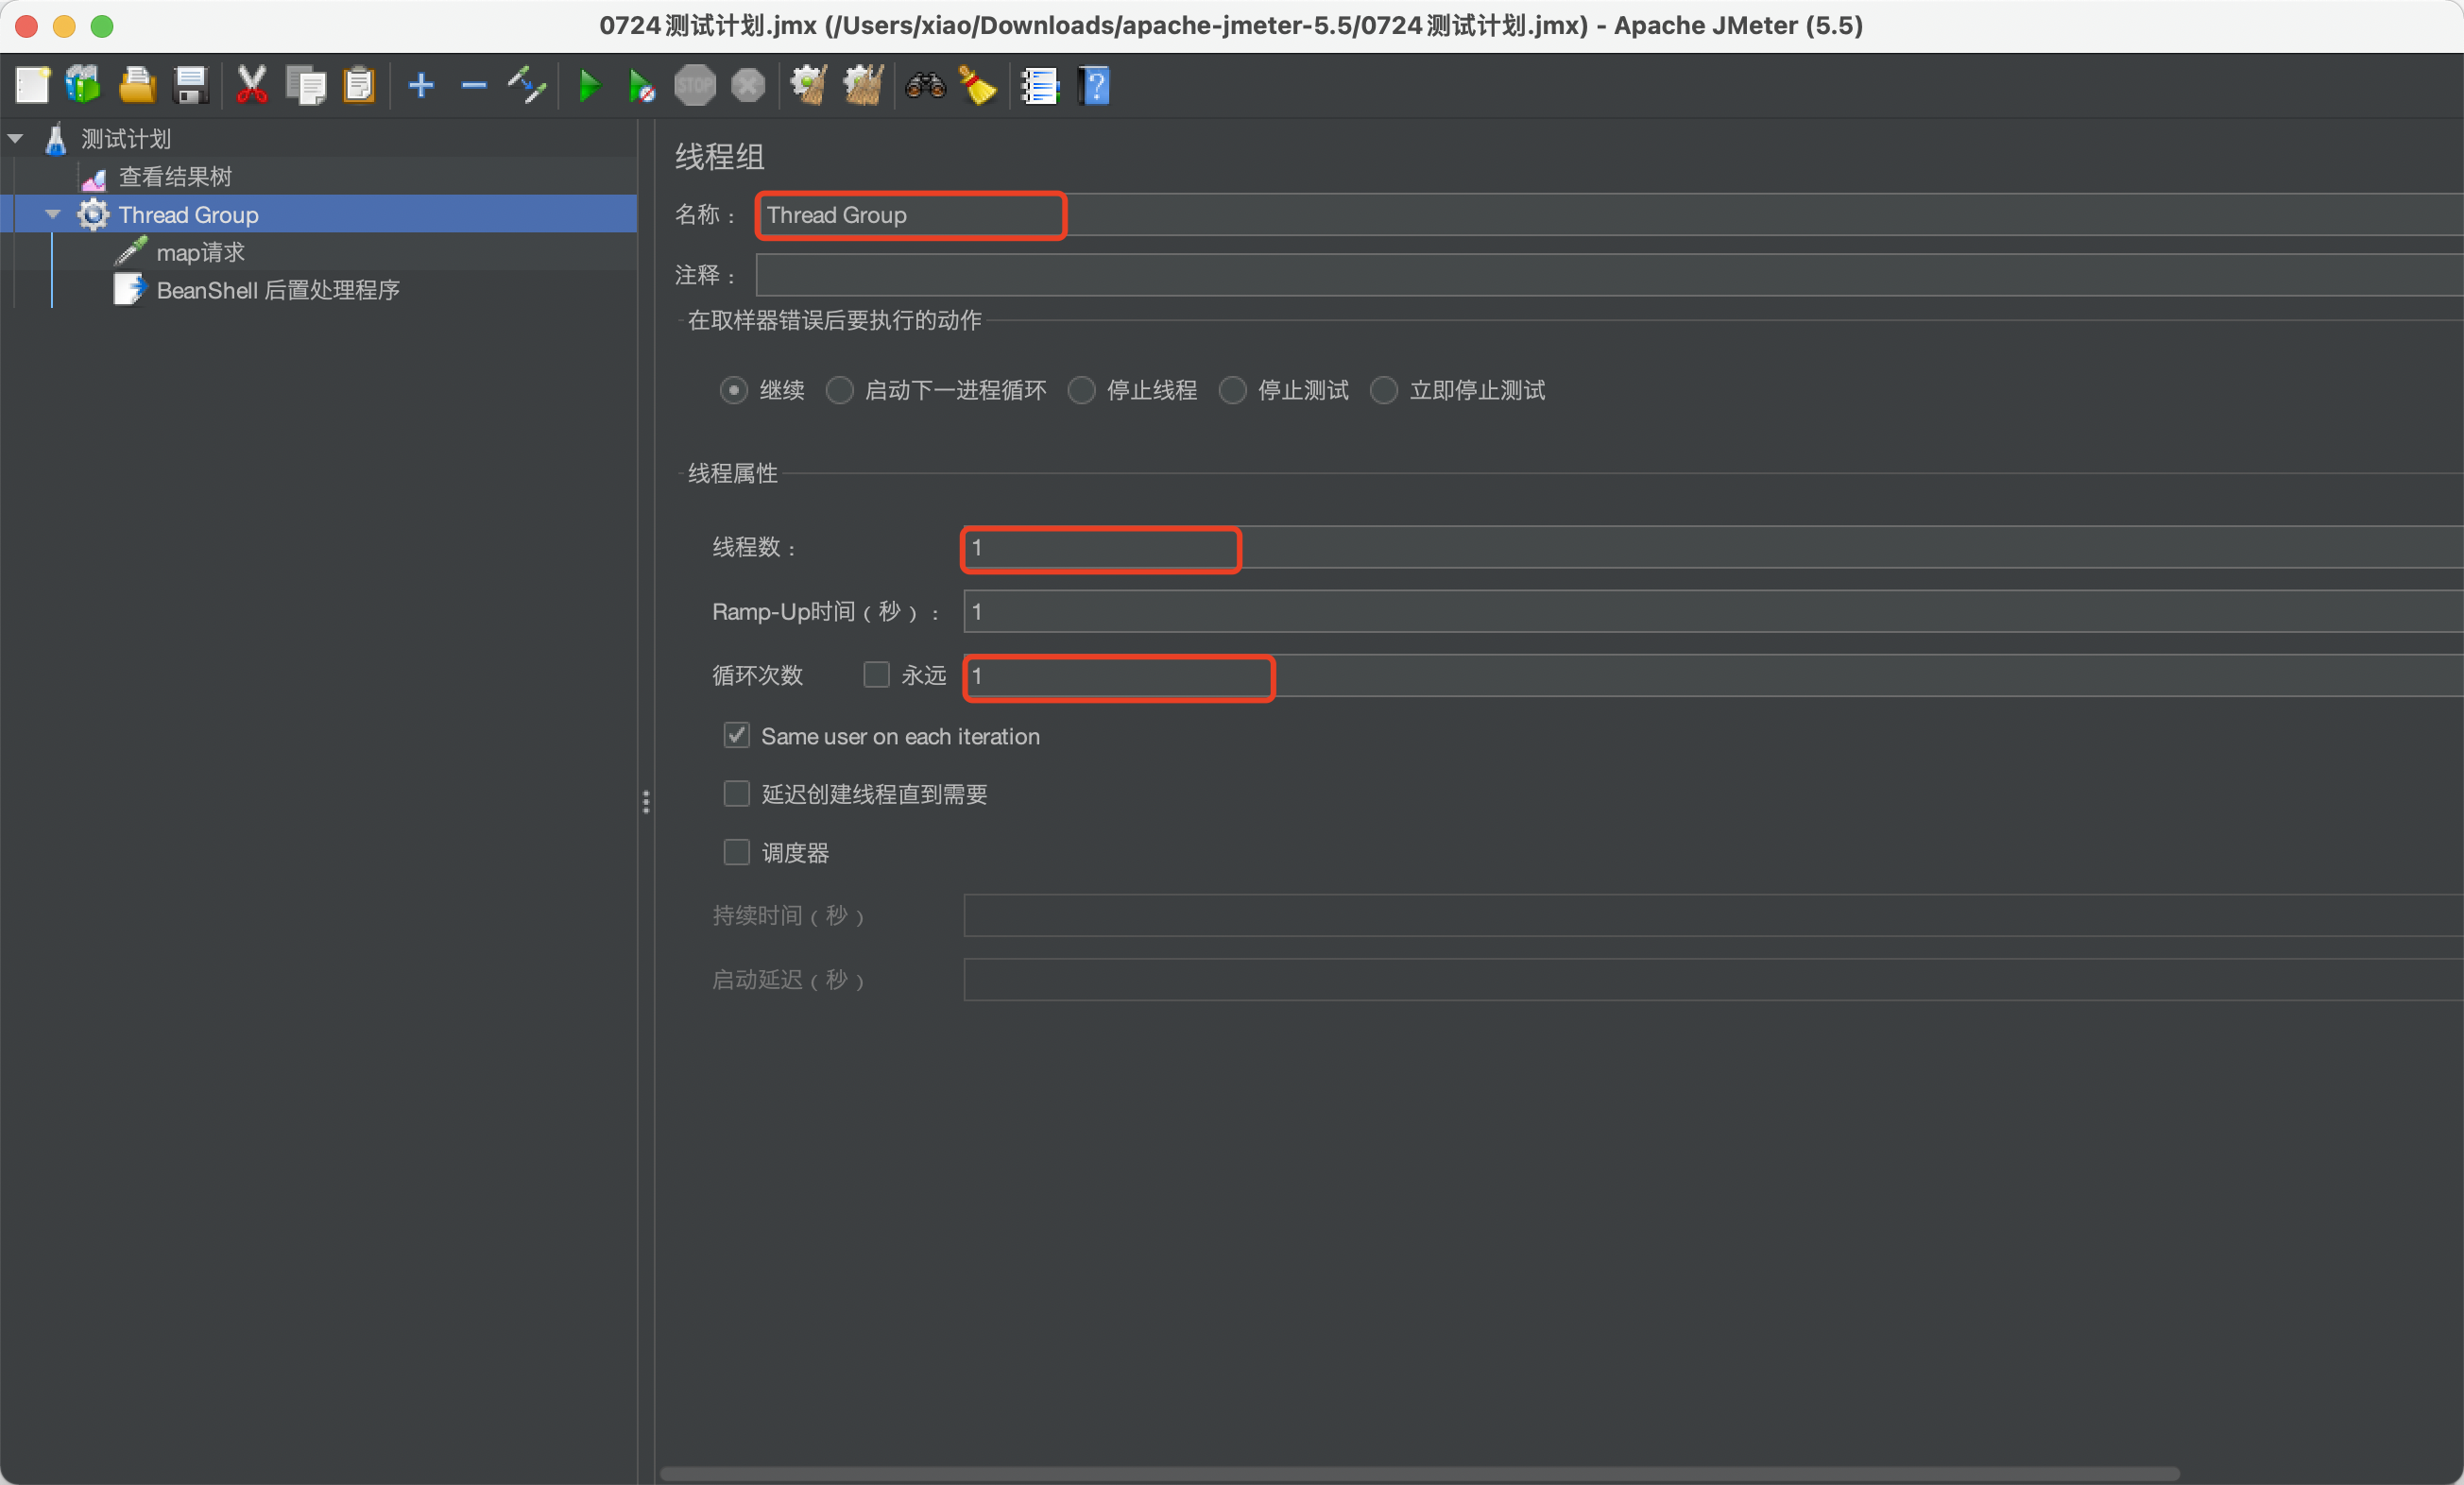
Task: Enable the 调度器 scheduler checkbox
Action: click(x=737, y=853)
